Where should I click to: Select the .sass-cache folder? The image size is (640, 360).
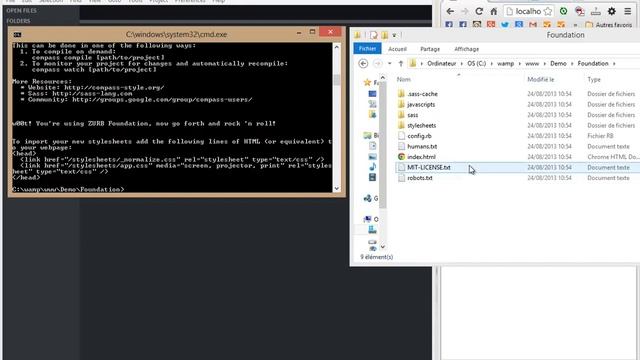click(x=422, y=94)
